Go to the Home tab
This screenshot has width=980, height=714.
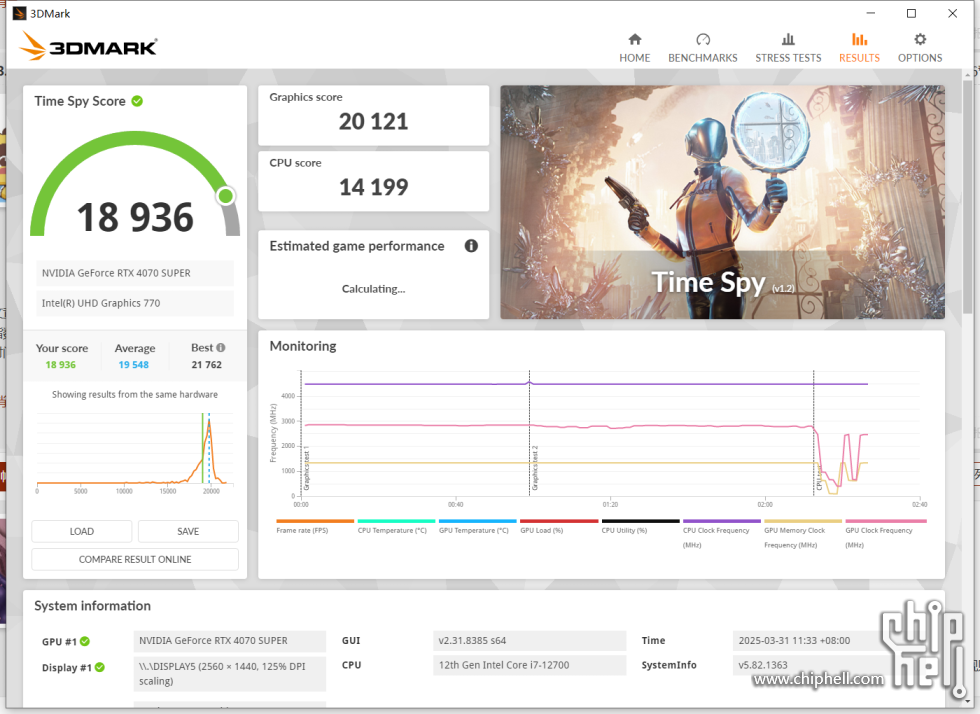click(634, 48)
